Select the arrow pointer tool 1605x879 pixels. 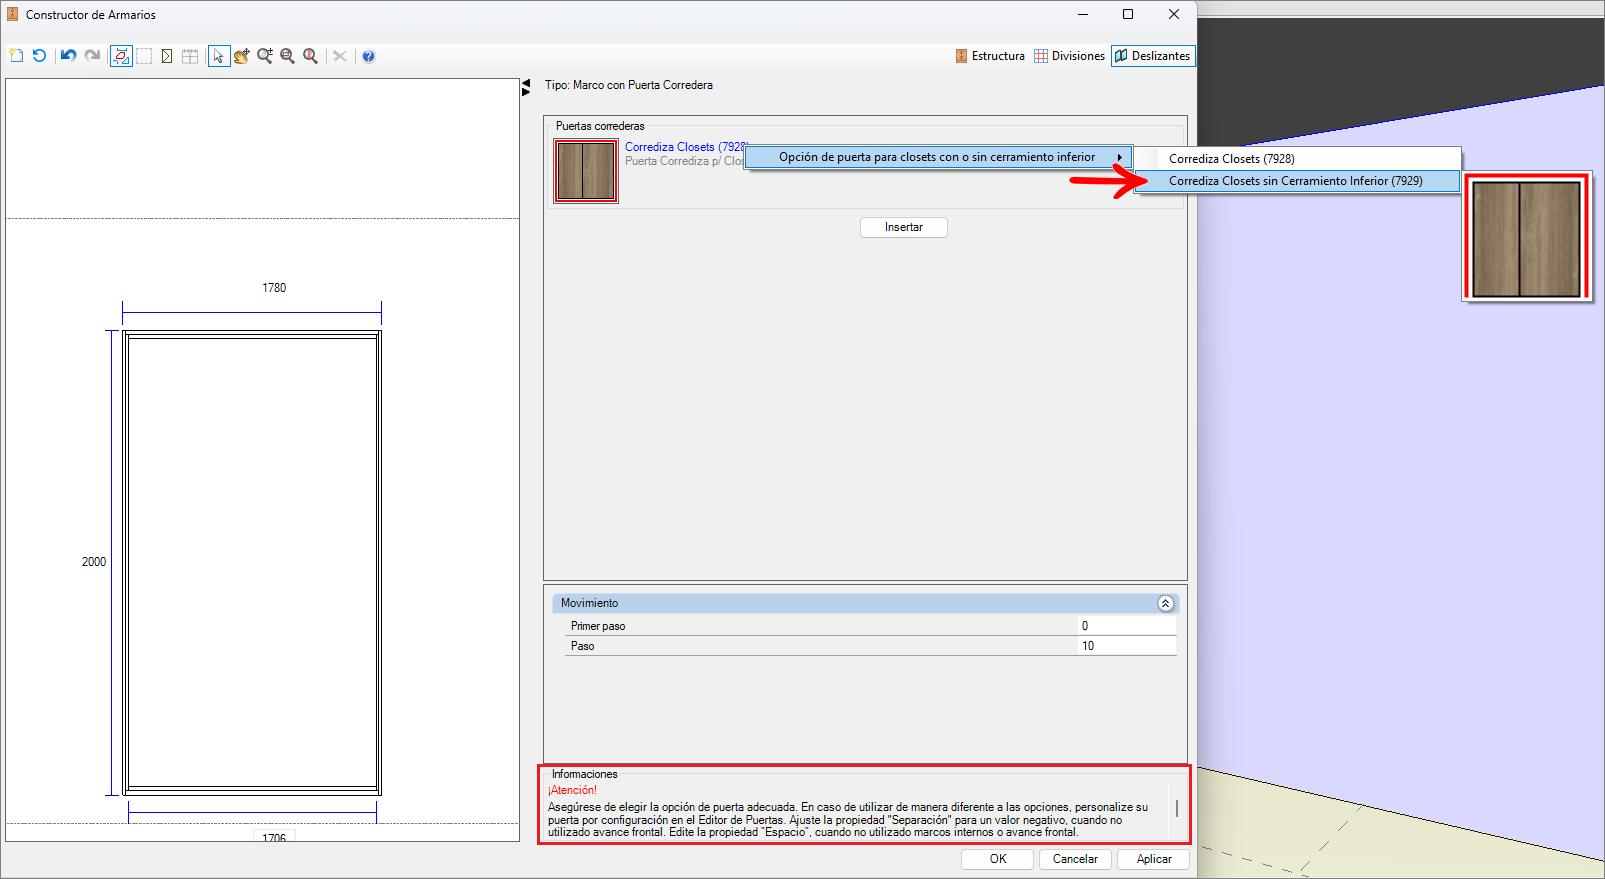[x=219, y=56]
